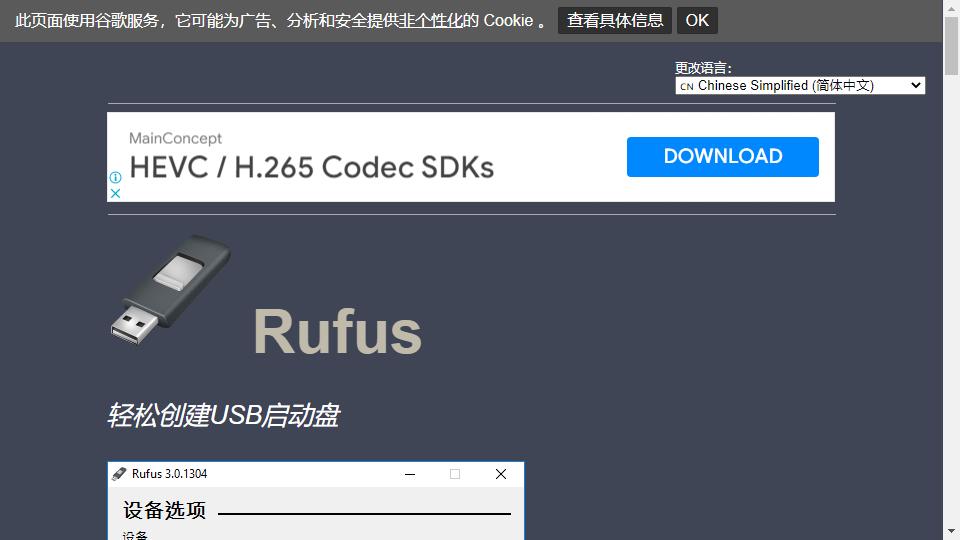Click the 更改语言 label
Viewport: 960px width, 540px height.
(x=703, y=67)
